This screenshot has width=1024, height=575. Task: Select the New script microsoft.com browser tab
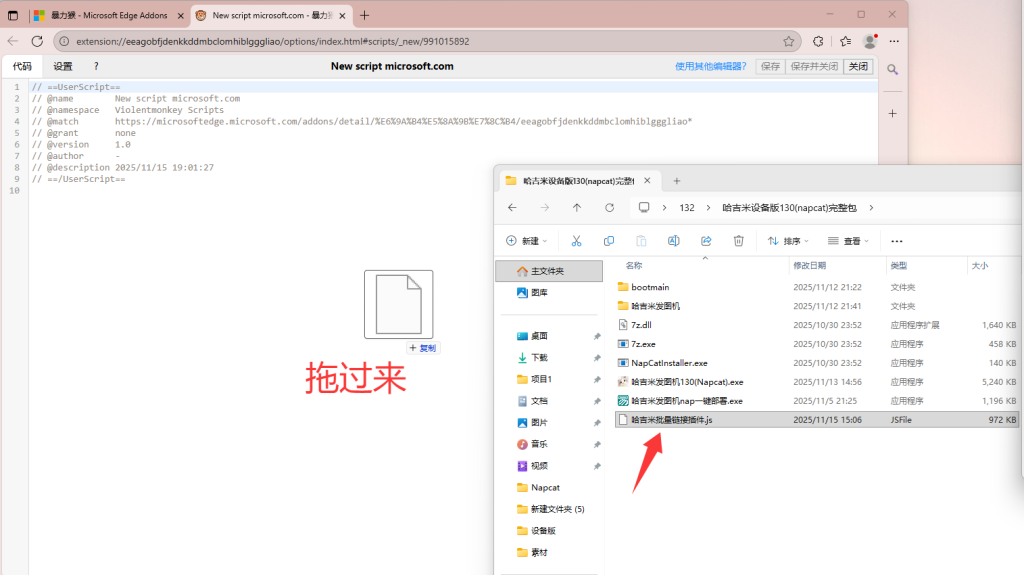point(272,15)
